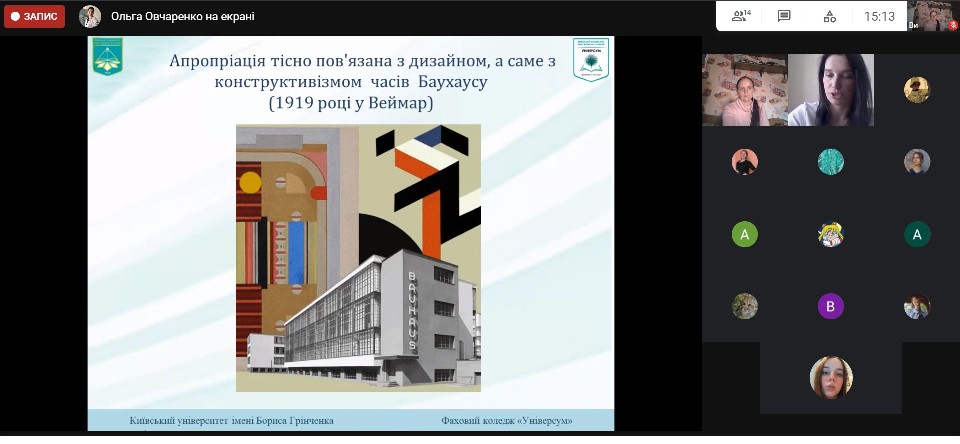Viewport: 960px width, 444px height.
Task: Click the avatar of the person in black on orange
Action: (x=744, y=162)
